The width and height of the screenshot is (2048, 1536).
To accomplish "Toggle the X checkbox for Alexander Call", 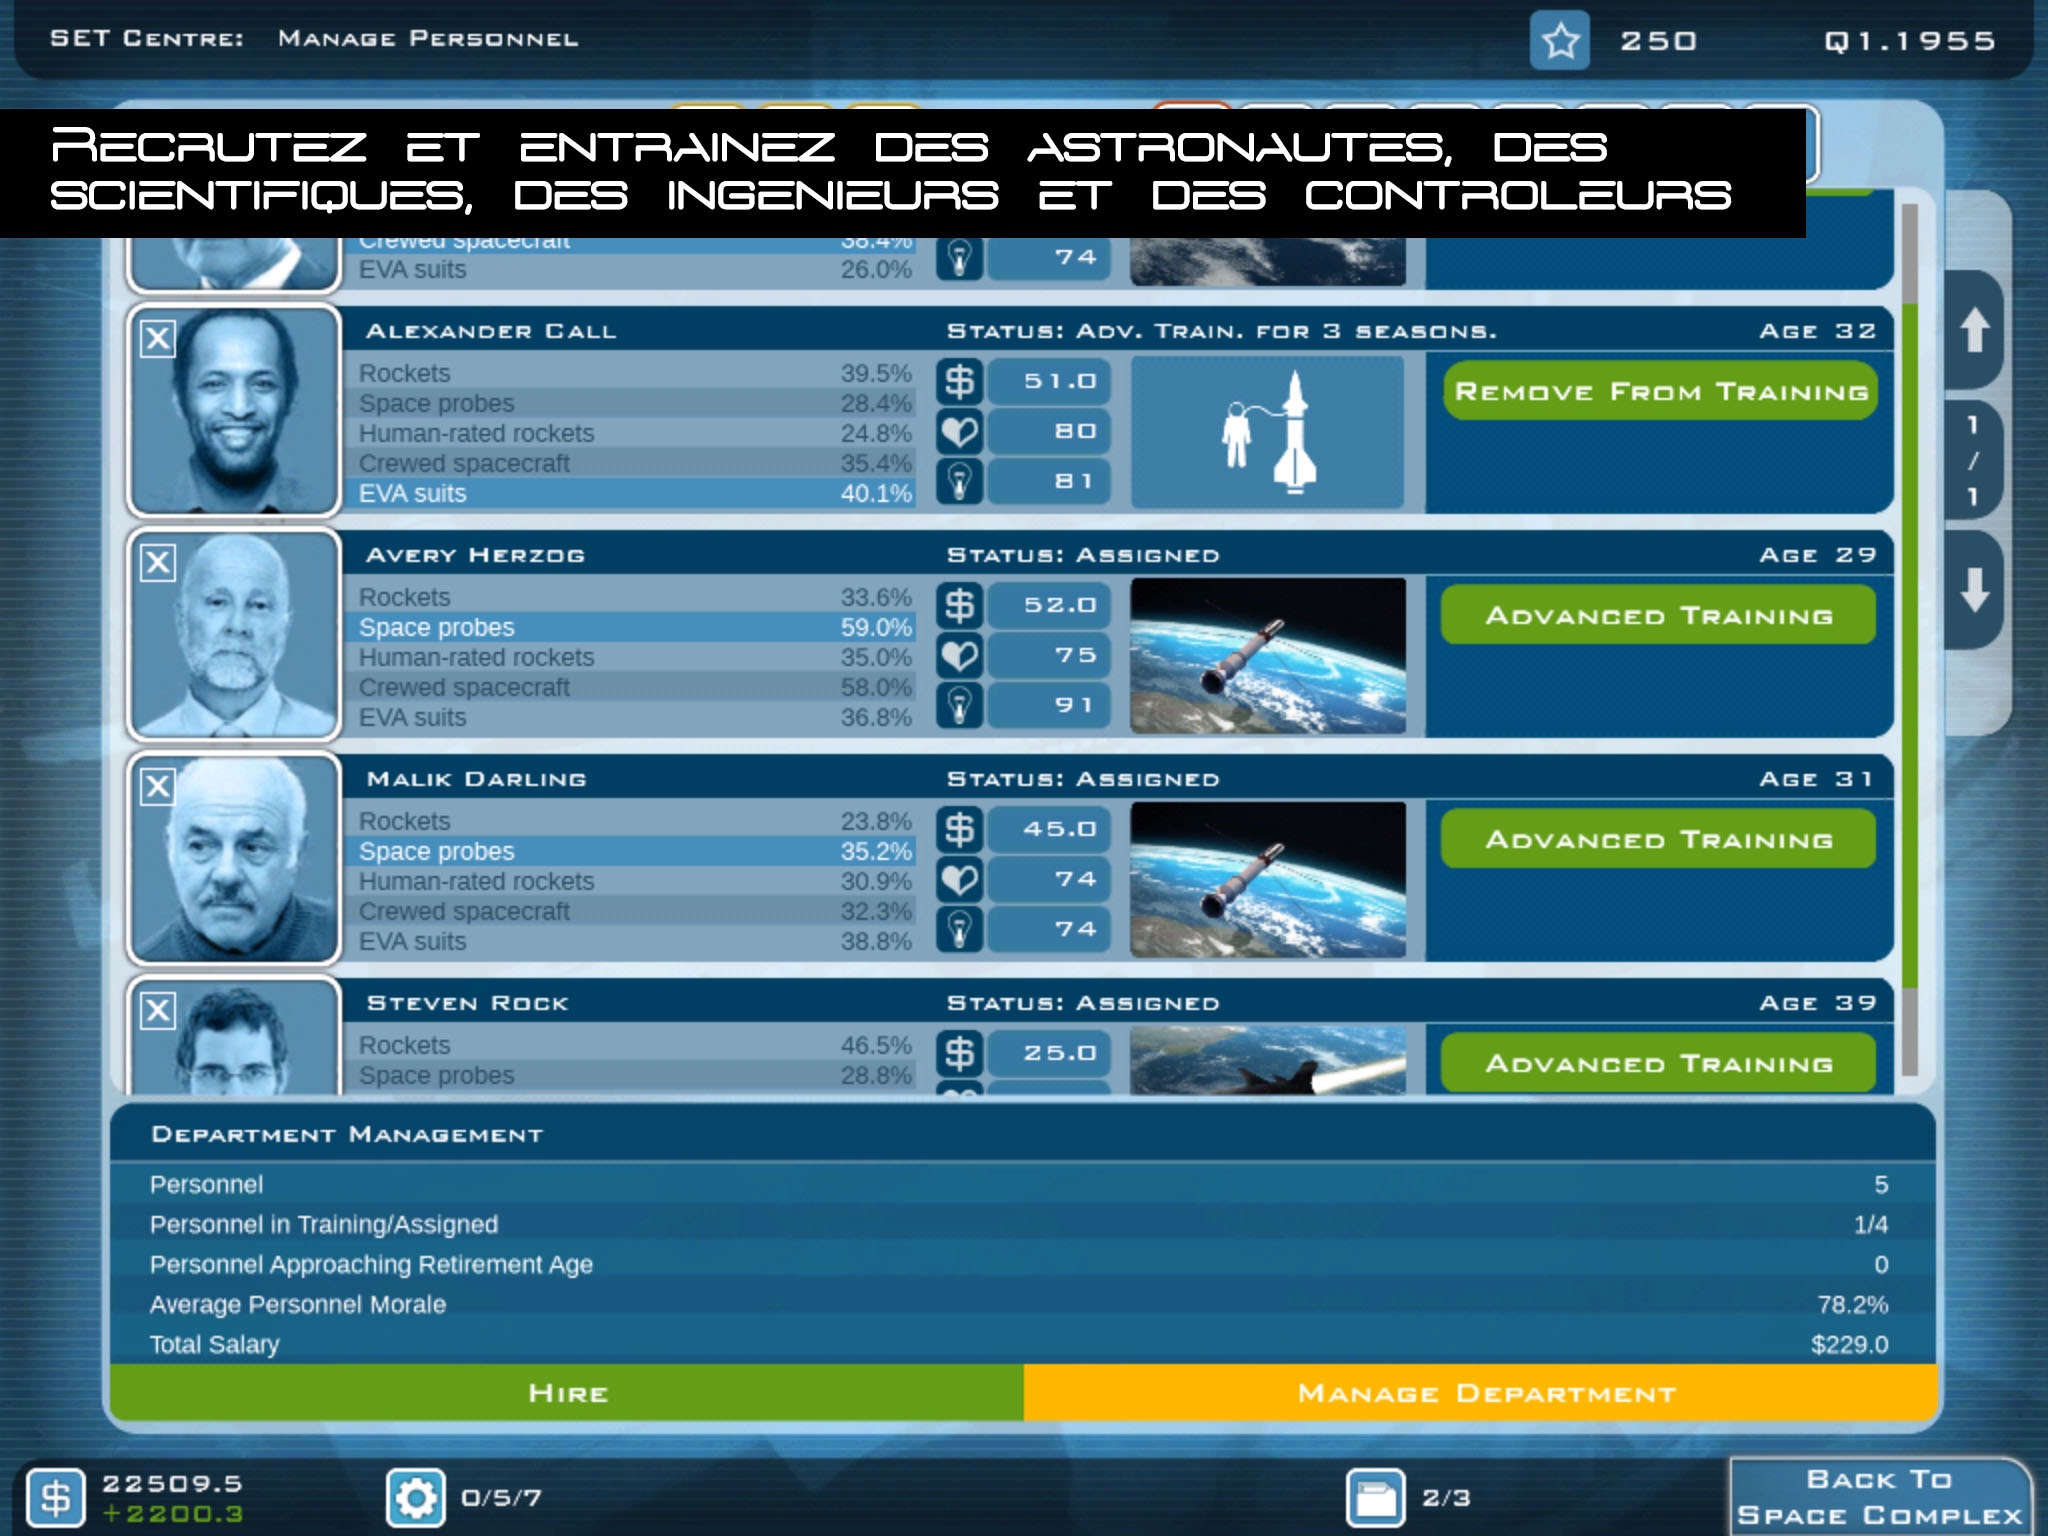I will (161, 337).
